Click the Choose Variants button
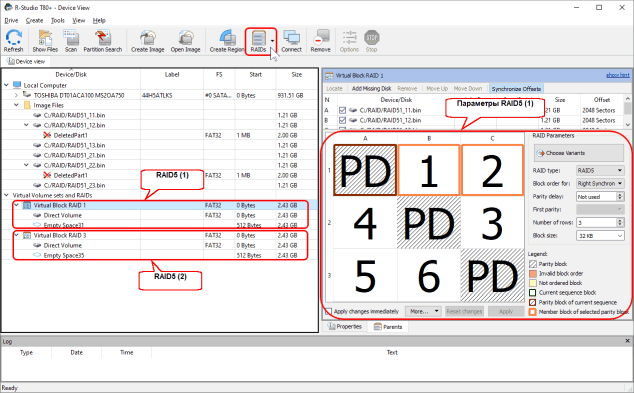Viewport: 634px width, 393px height. click(x=579, y=153)
